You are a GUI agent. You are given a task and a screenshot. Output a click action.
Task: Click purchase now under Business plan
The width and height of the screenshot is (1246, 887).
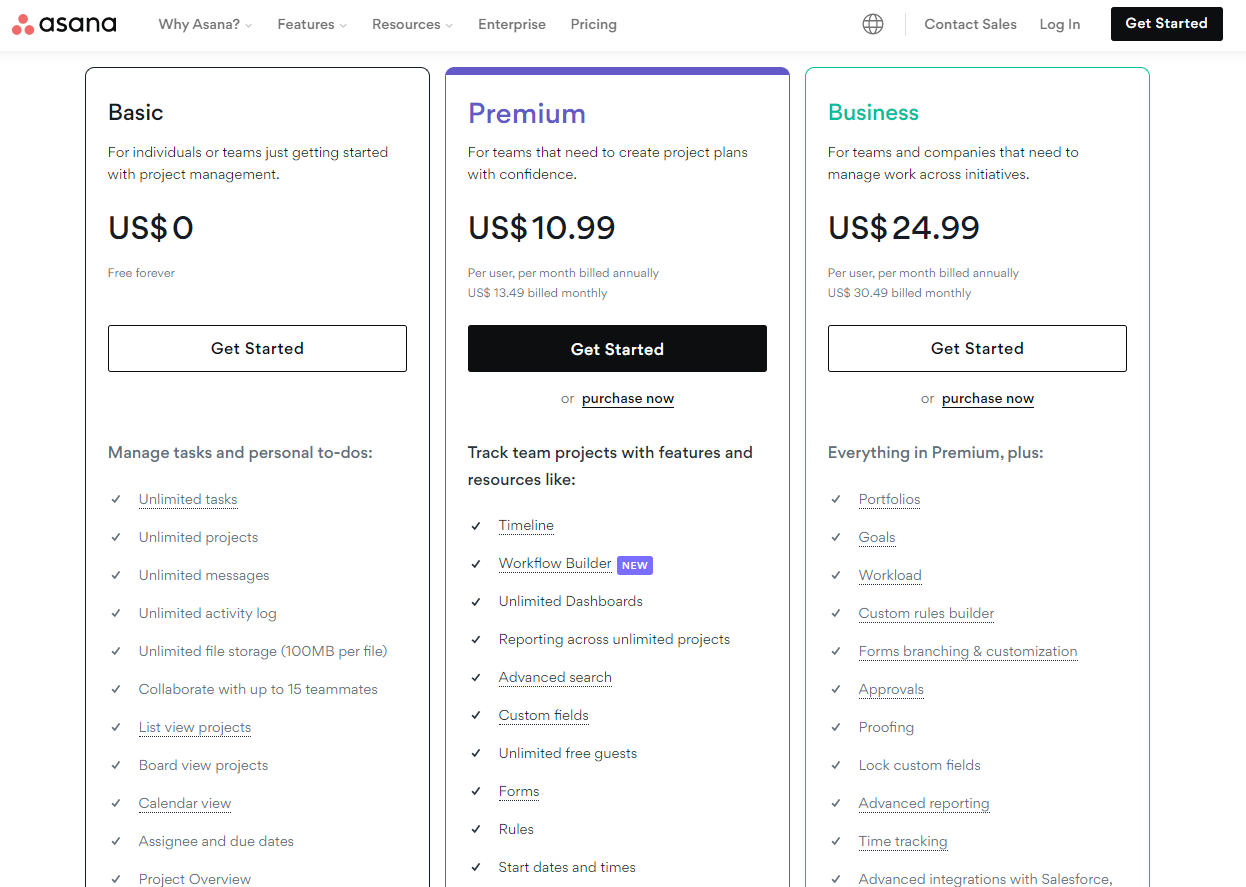pyautogui.click(x=988, y=398)
